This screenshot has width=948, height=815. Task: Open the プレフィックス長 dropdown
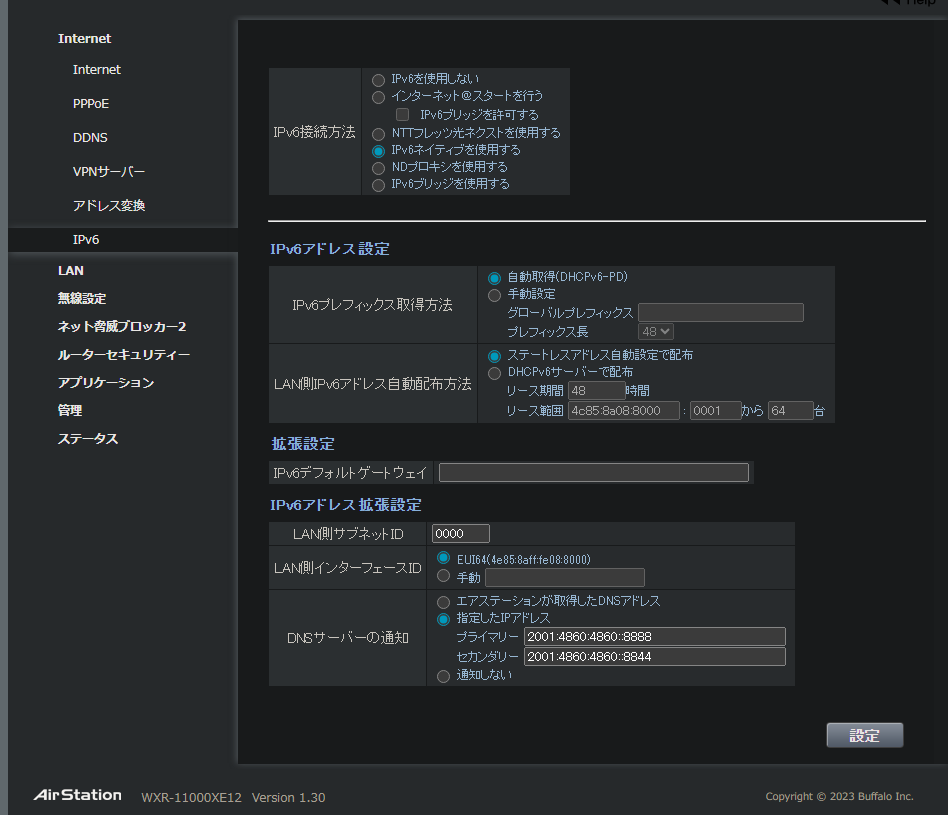tap(655, 331)
